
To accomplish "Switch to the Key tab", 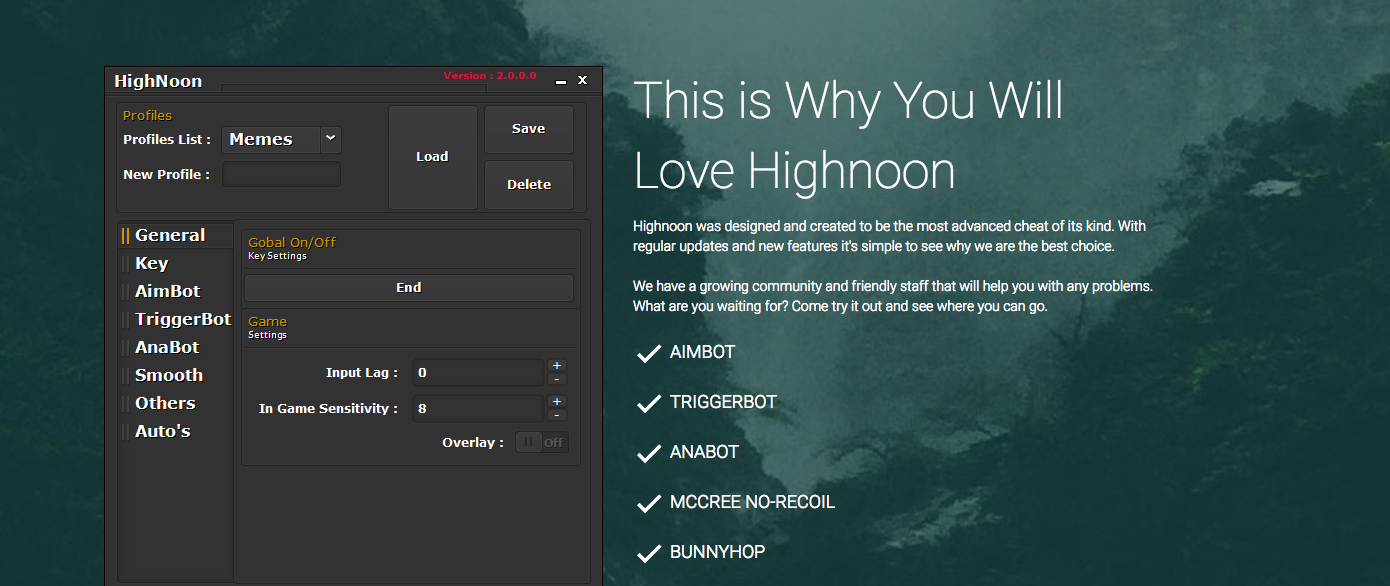I will pyautogui.click(x=176, y=263).
